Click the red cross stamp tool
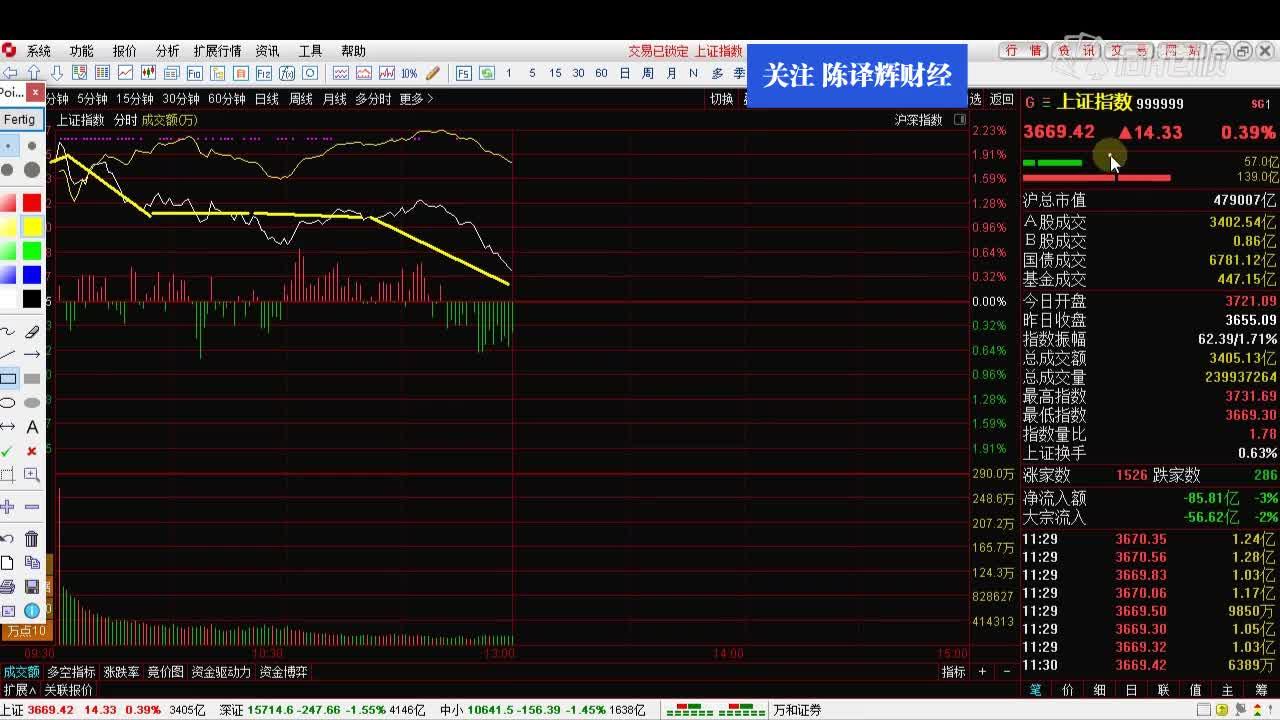 [x=32, y=451]
